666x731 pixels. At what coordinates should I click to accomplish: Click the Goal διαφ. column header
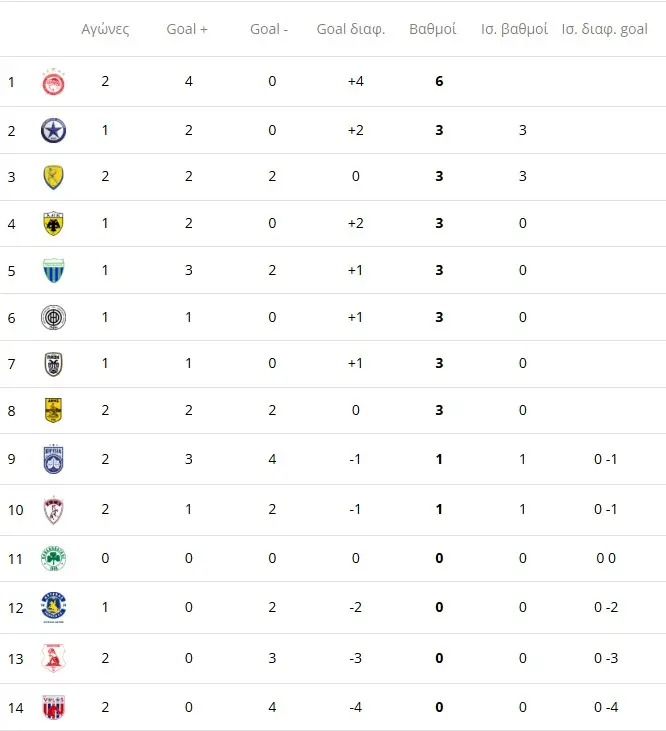[x=351, y=29]
